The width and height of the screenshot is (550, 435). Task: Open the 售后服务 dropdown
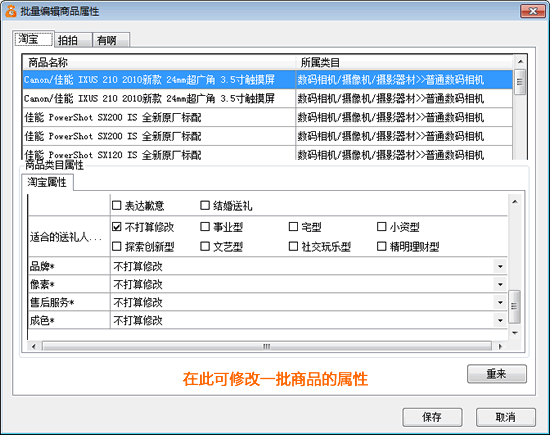pyautogui.click(x=500, y=302)
